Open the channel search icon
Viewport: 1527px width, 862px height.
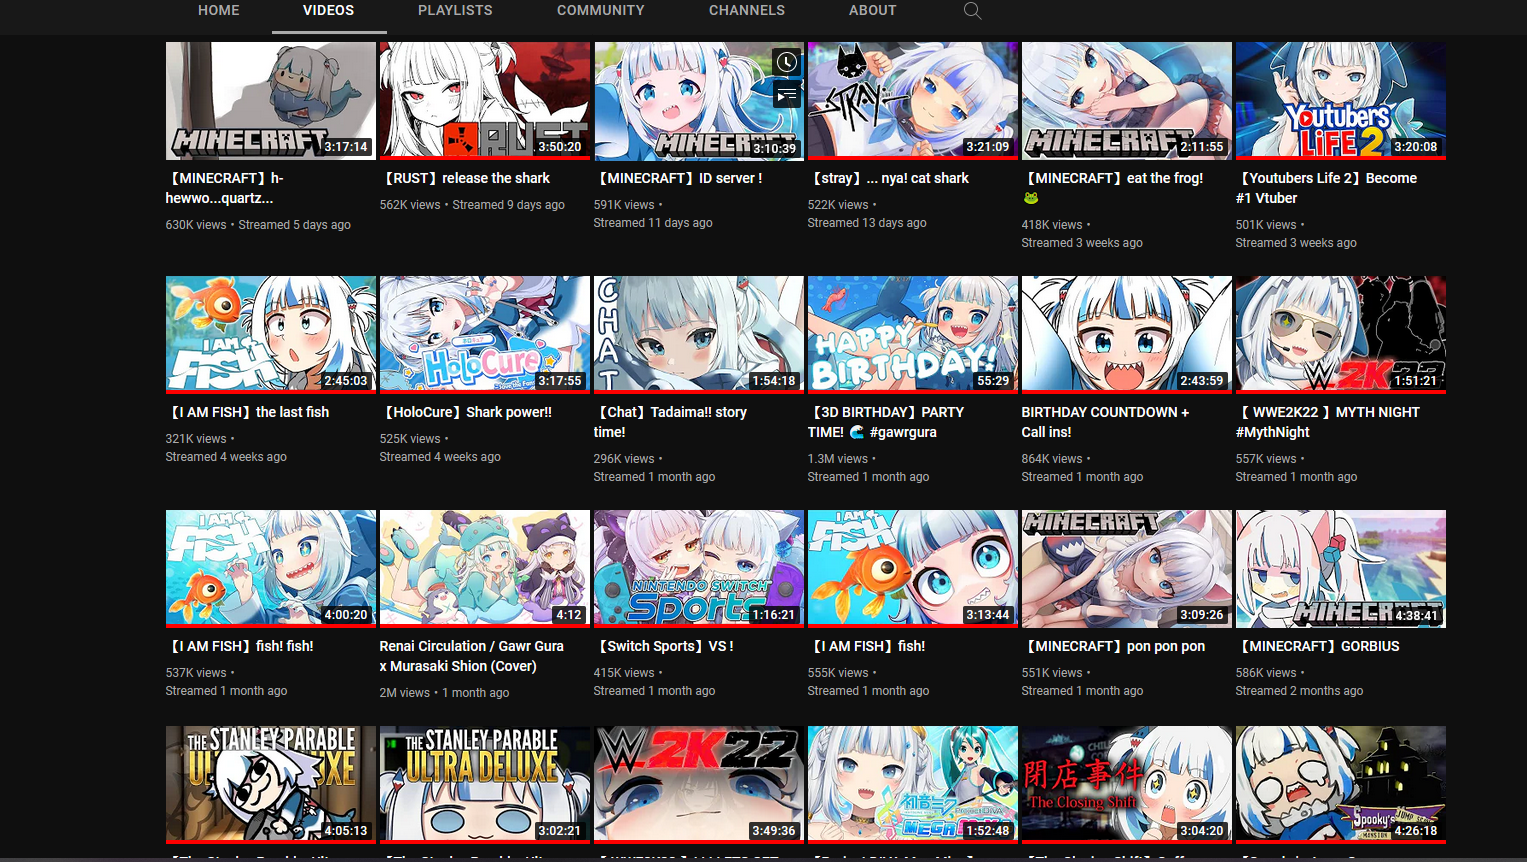coord(972,11)
